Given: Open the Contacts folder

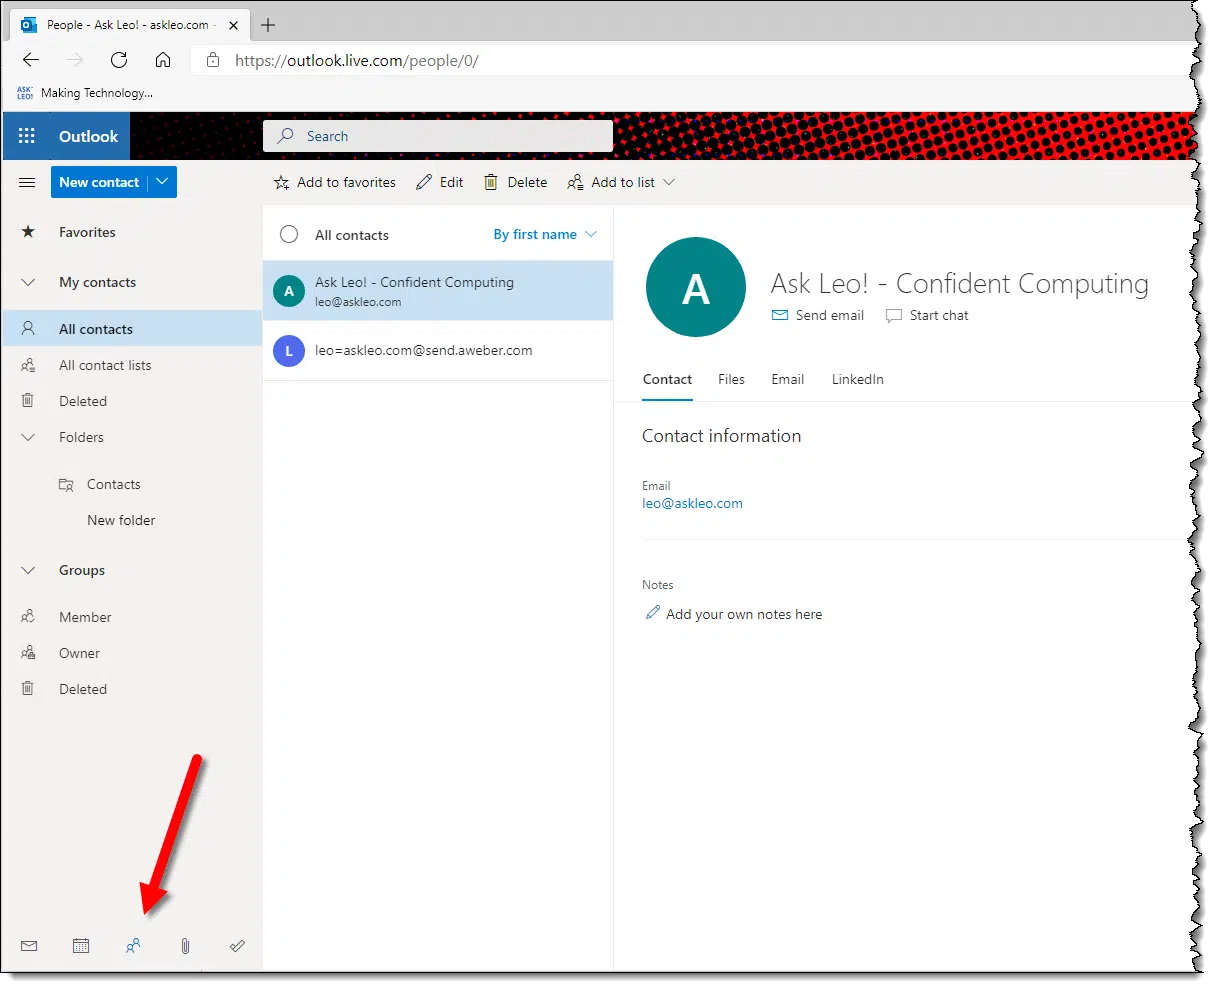Looking at the screenshot, I should [132, 484].
